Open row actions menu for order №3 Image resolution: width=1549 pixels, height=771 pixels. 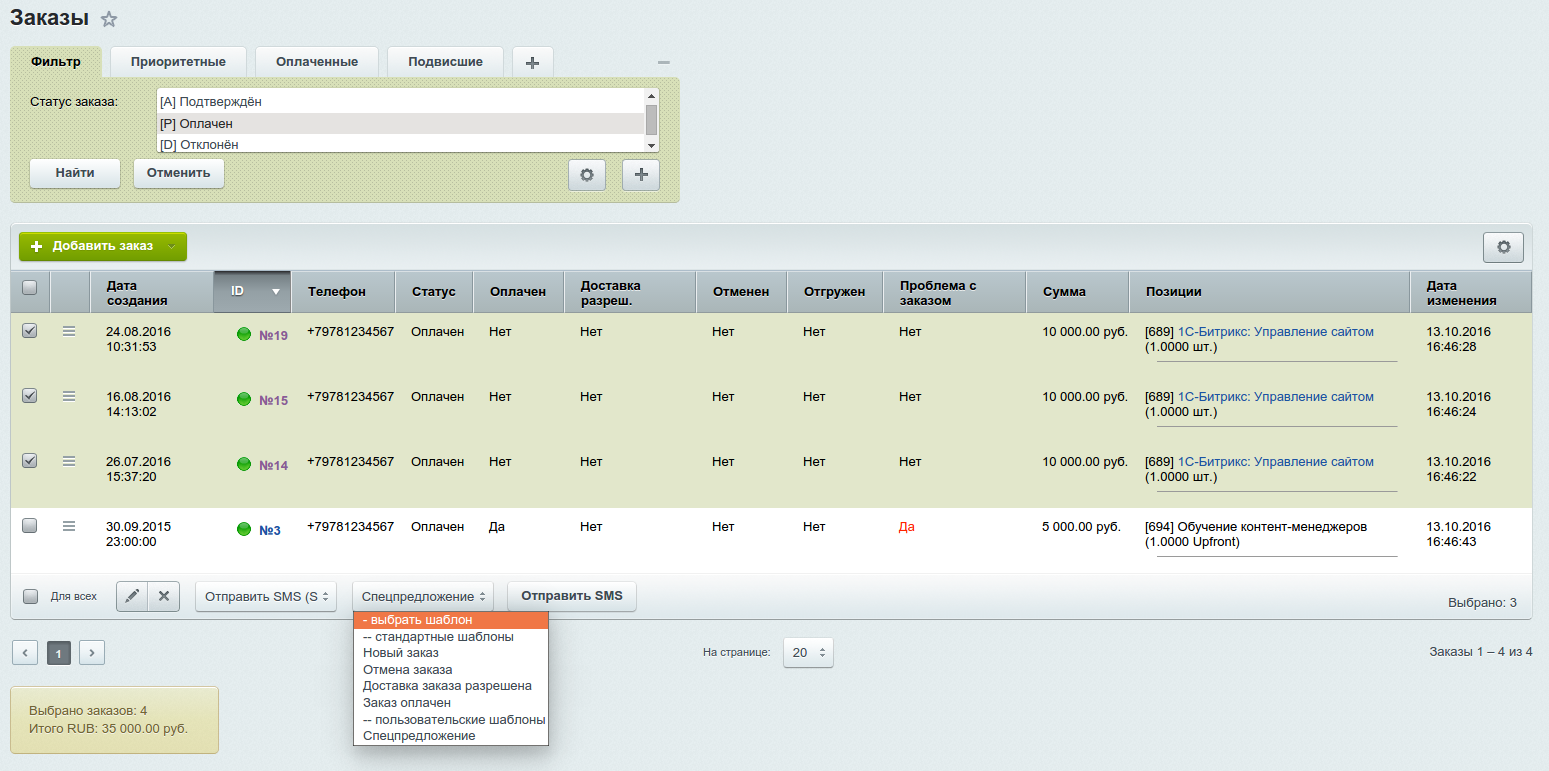(69, 526)
